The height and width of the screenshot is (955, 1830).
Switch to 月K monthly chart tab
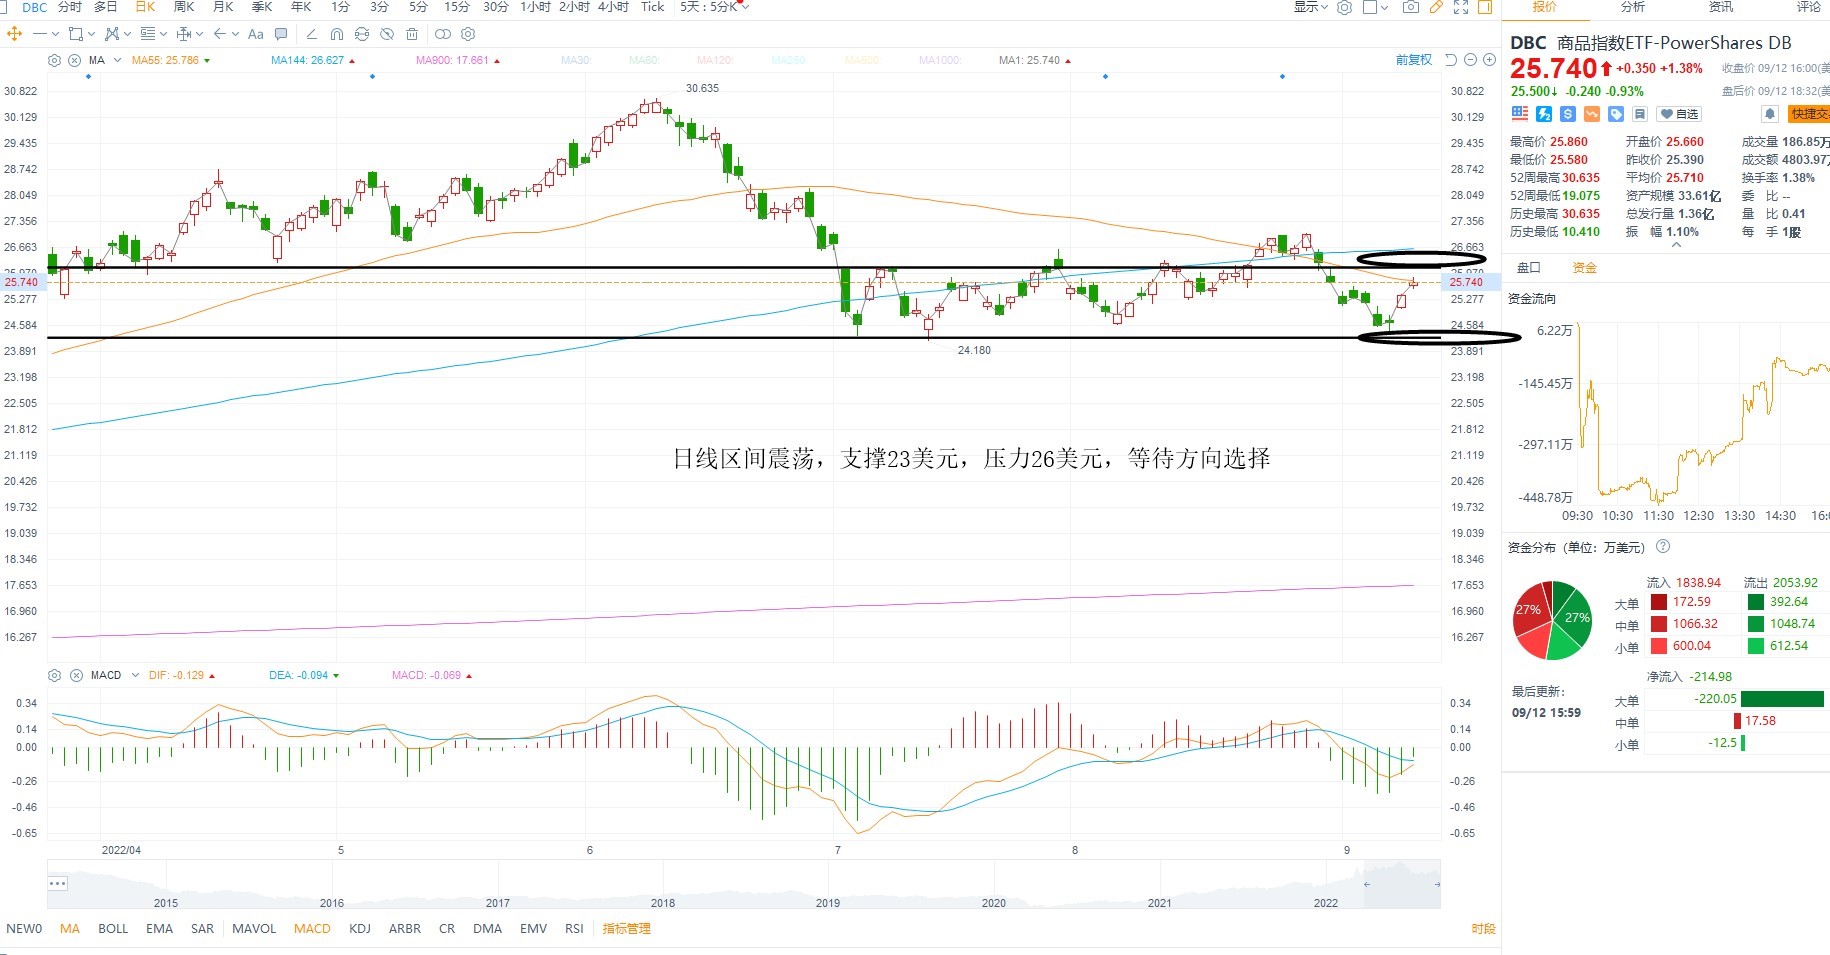(223, 7)
